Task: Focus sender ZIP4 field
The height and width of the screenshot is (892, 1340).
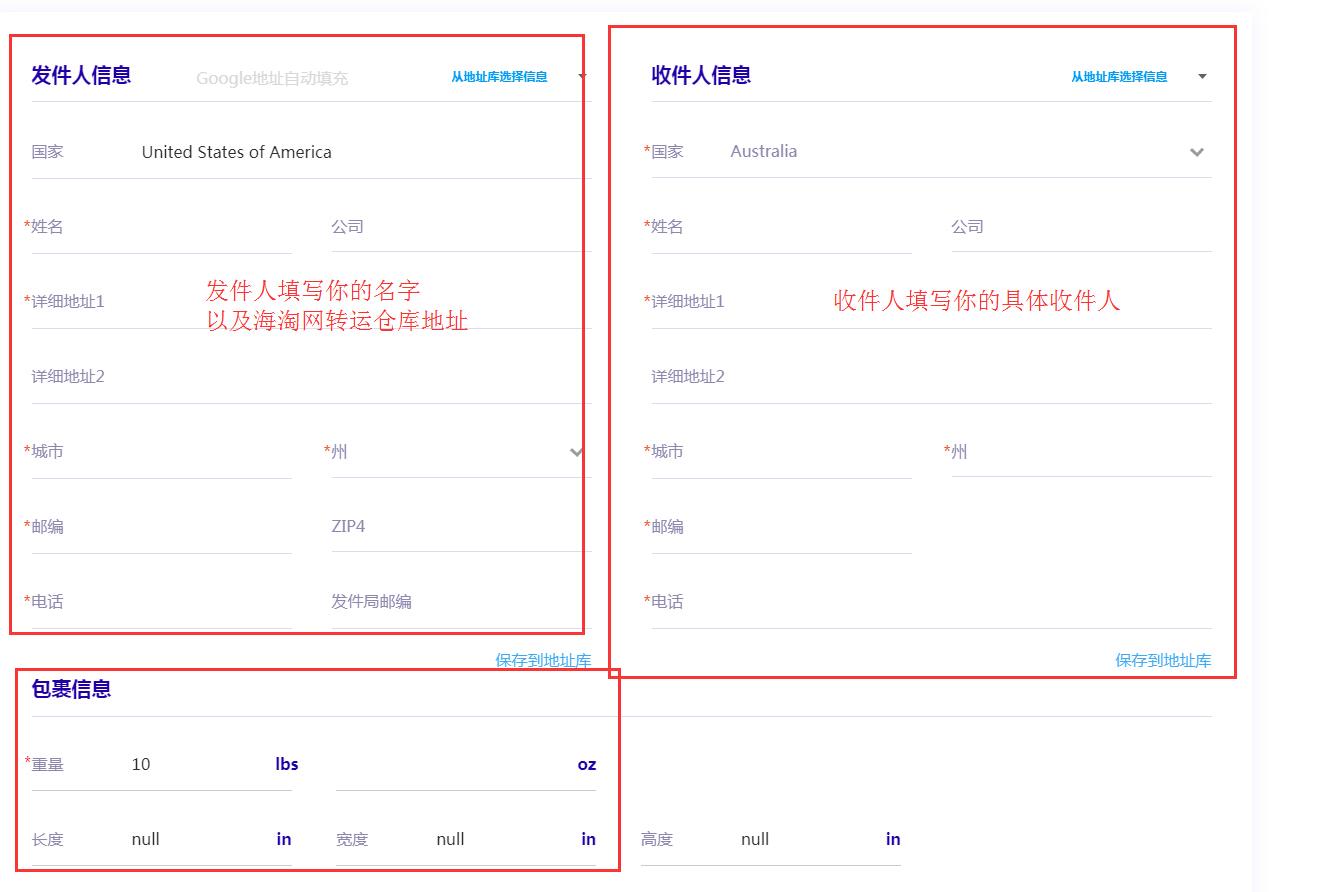Action: tap(462, 527)
